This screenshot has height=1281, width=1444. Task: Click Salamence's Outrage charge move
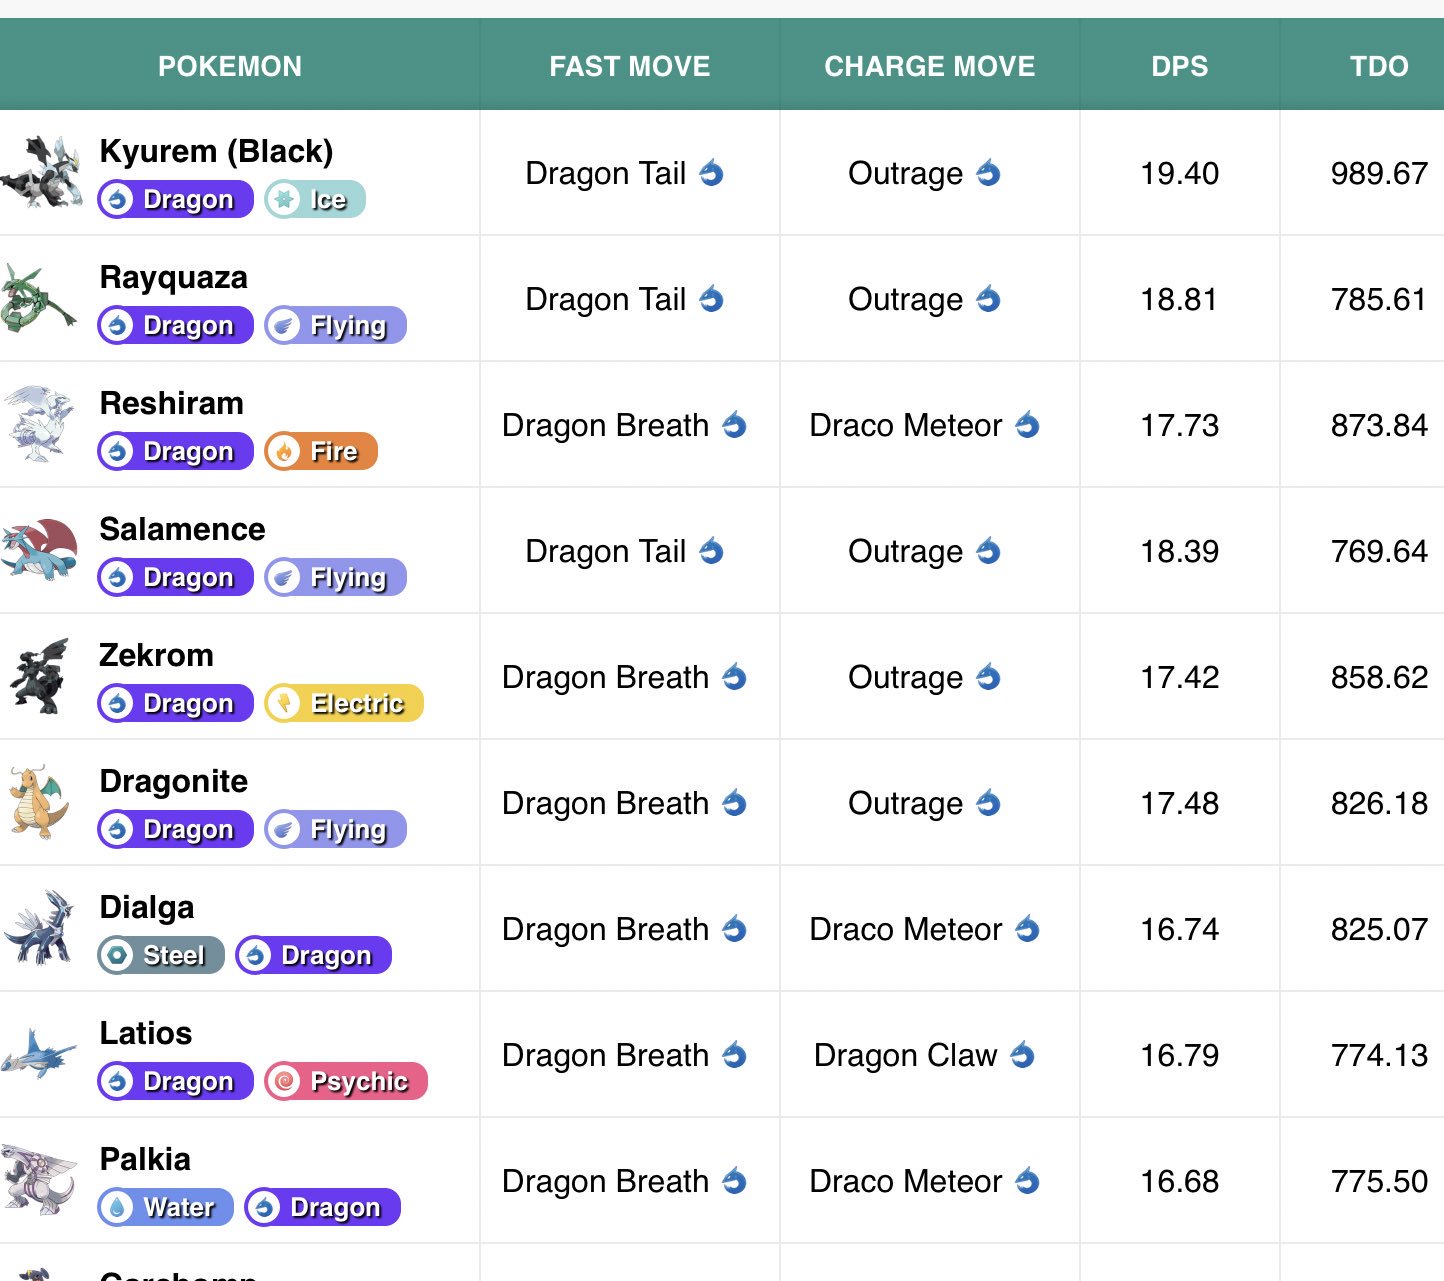925,551
